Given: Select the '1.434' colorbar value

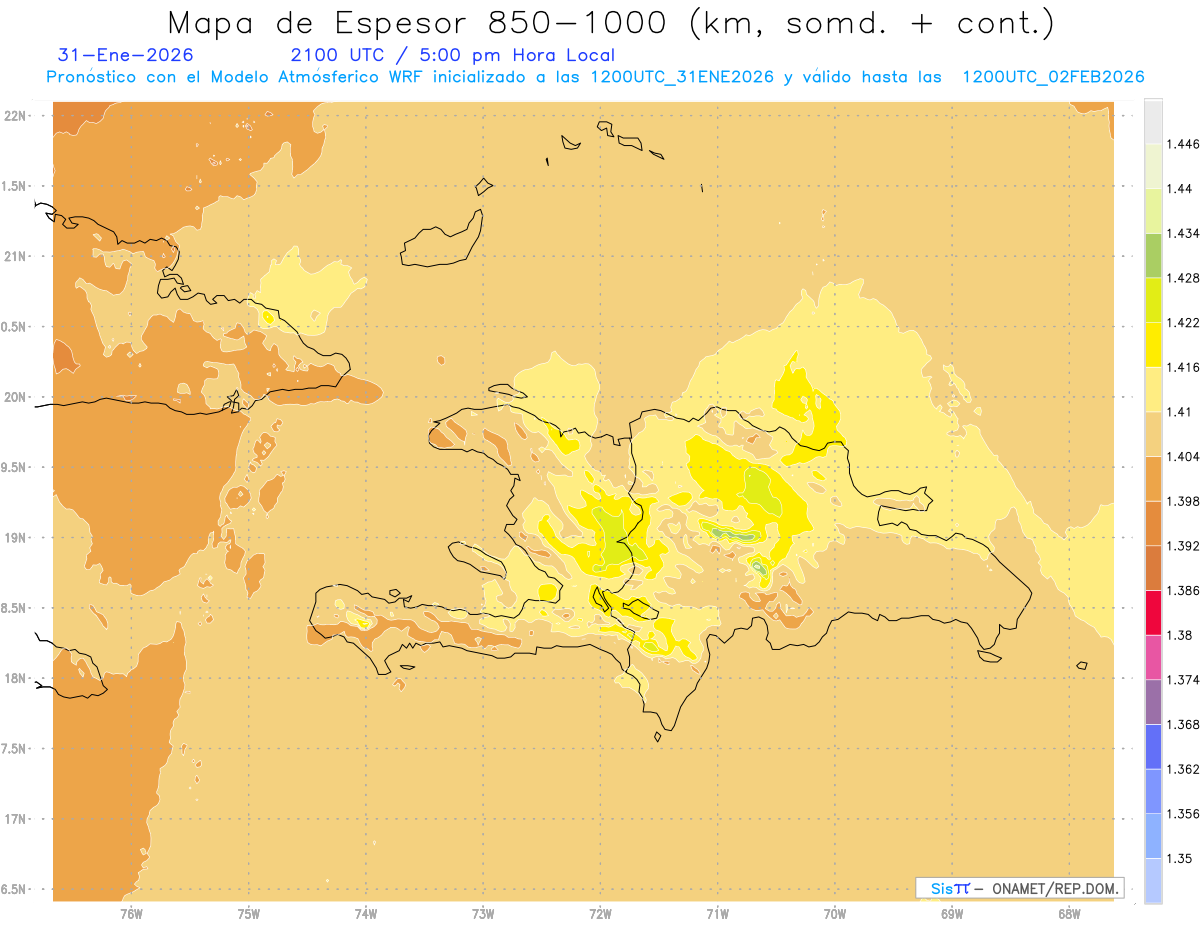Looking at the screenshot, I should (1182, 234).
